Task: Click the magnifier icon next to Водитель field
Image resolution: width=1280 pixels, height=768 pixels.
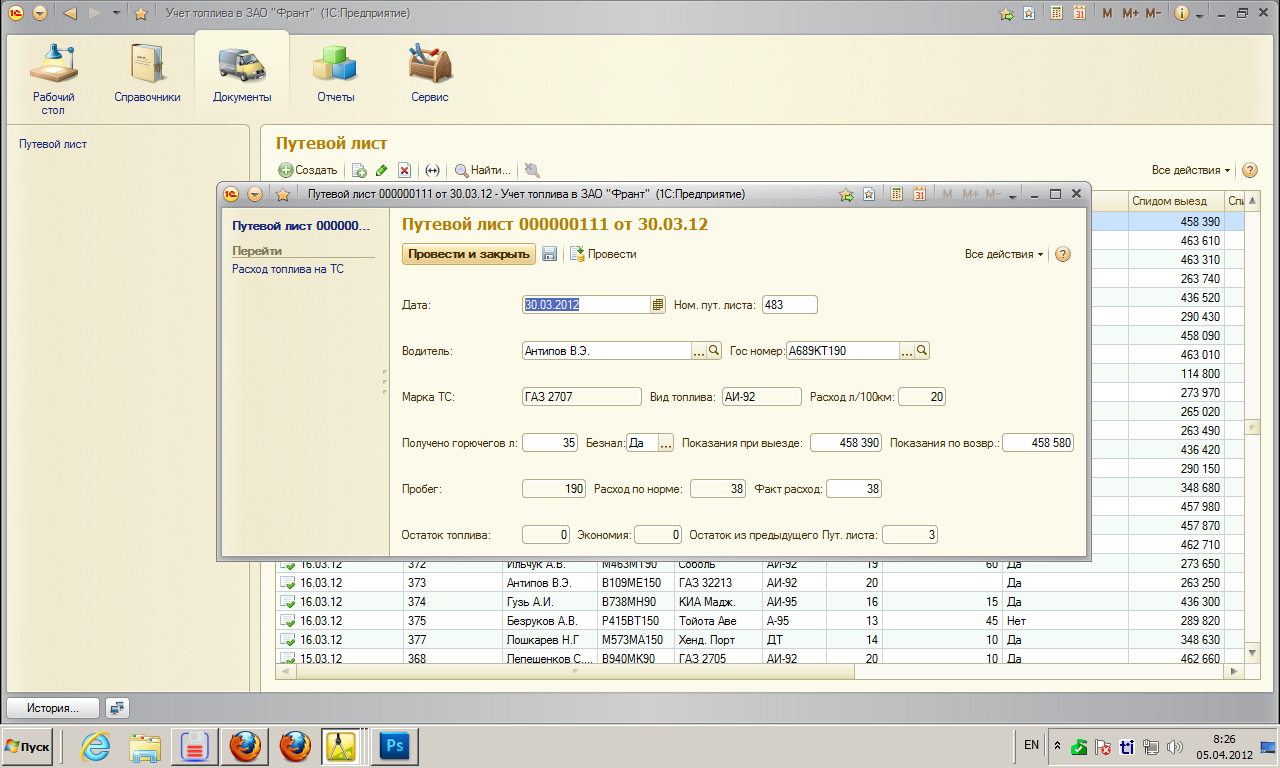Action: pos(714,351)
